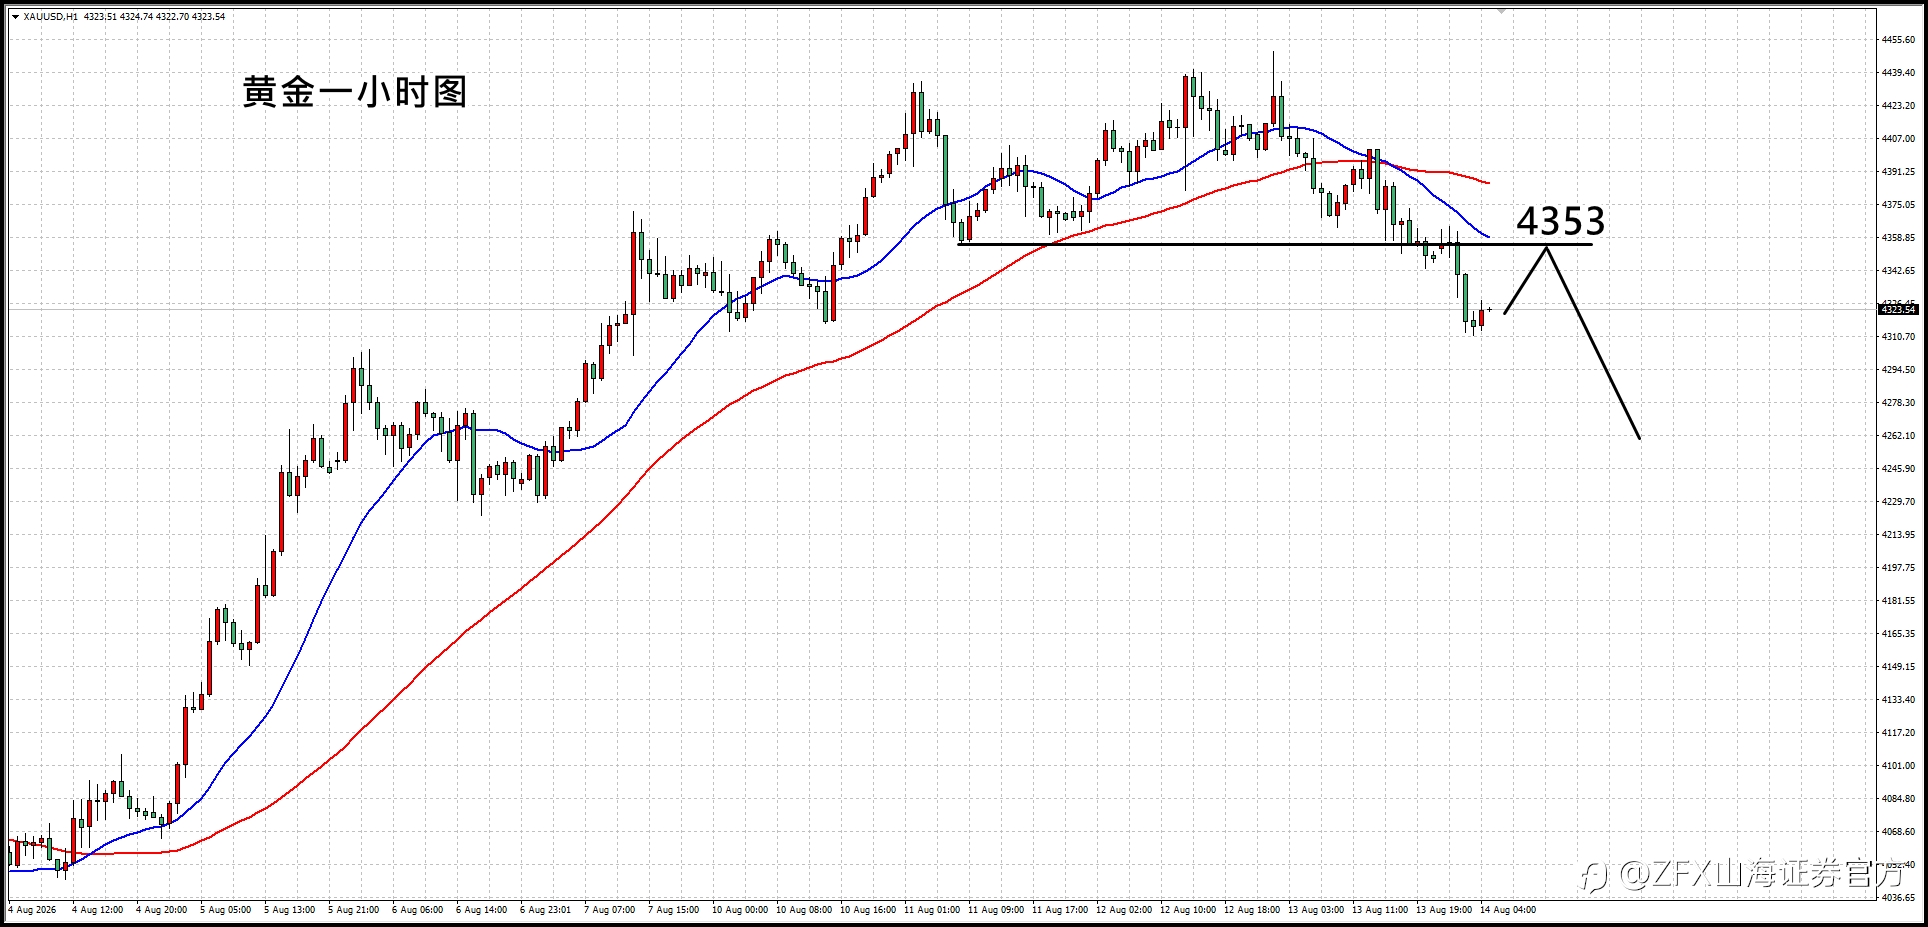Select the 4353 annotation label
1928x927 pixels.
click(x=1560, y=220)
